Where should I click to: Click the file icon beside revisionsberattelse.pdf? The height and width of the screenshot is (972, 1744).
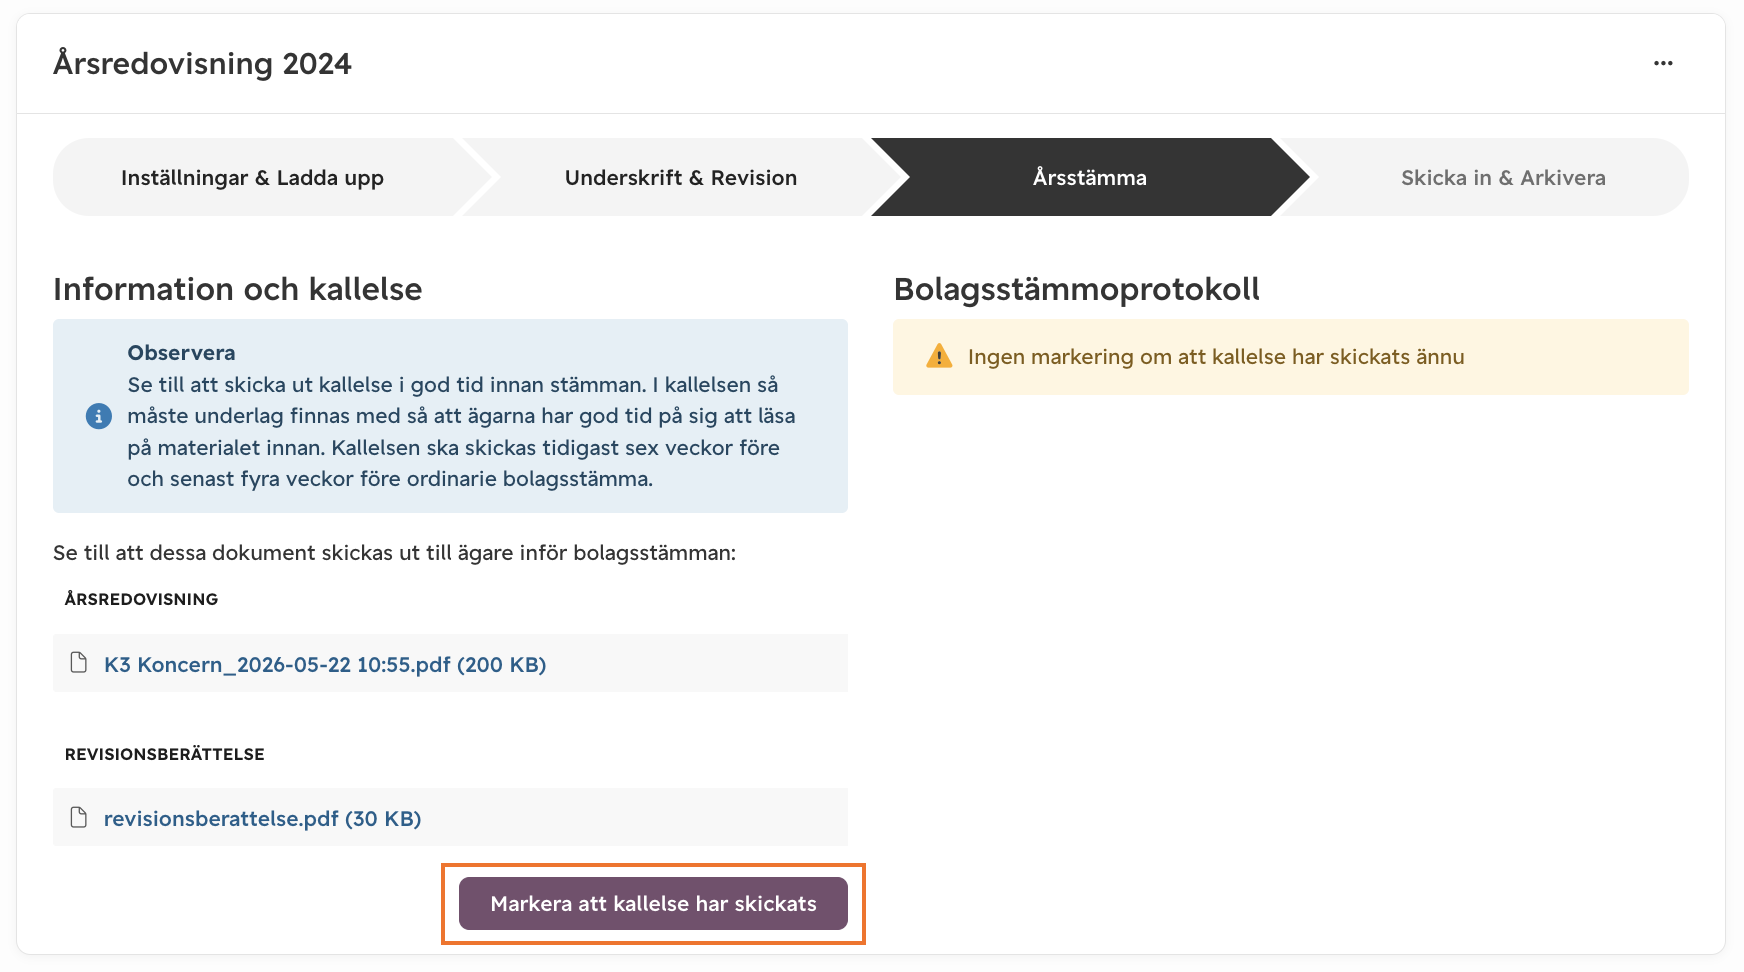click(79, 817)
